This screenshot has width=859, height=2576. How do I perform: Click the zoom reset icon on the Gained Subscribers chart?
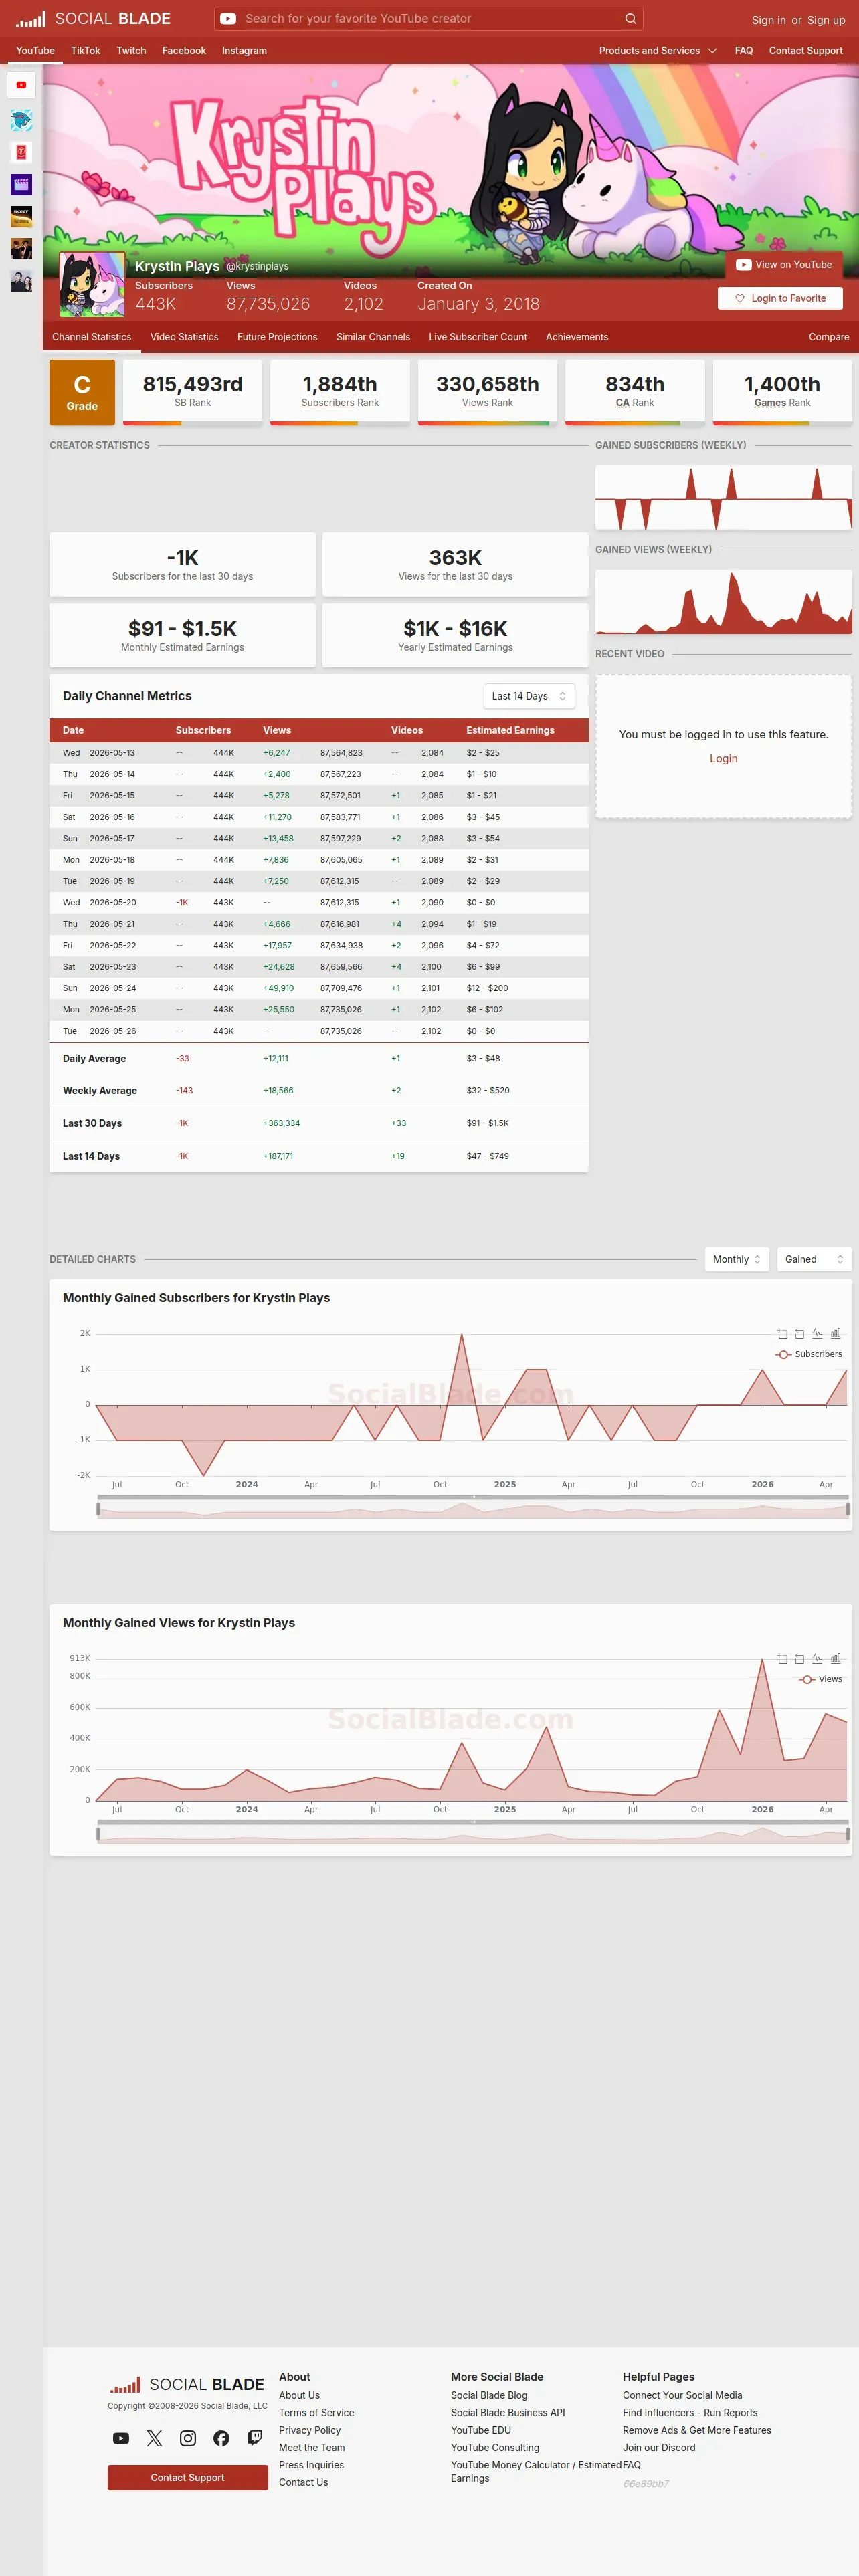tap(799, 1334)
